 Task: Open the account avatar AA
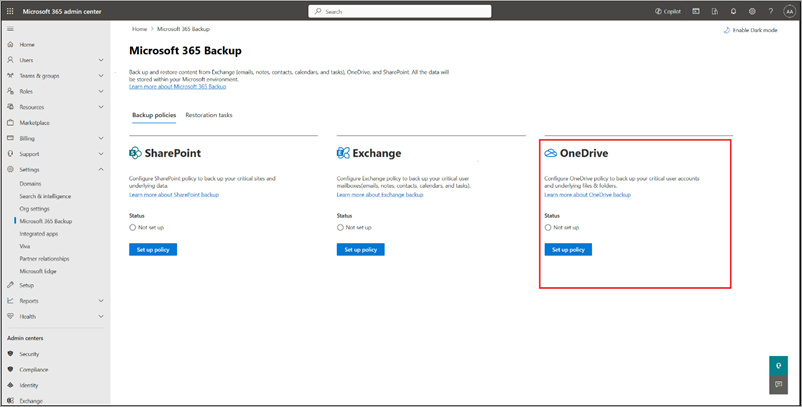(x=789, y=11)
